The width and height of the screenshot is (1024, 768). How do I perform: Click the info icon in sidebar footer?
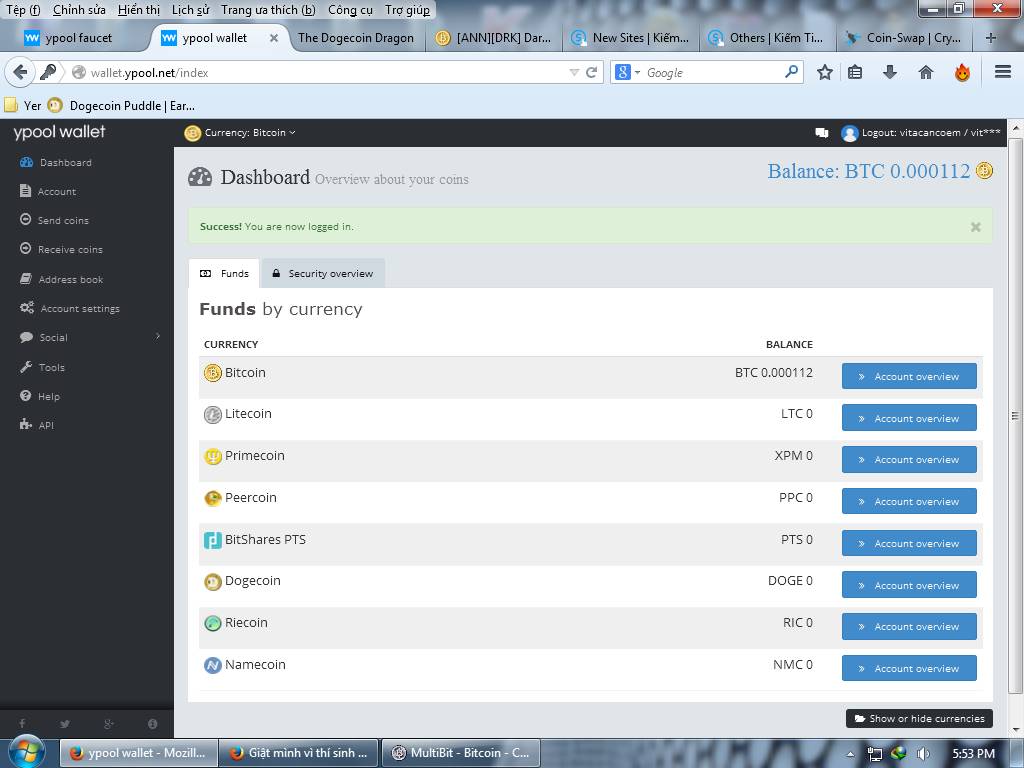[x=152, y=724]
